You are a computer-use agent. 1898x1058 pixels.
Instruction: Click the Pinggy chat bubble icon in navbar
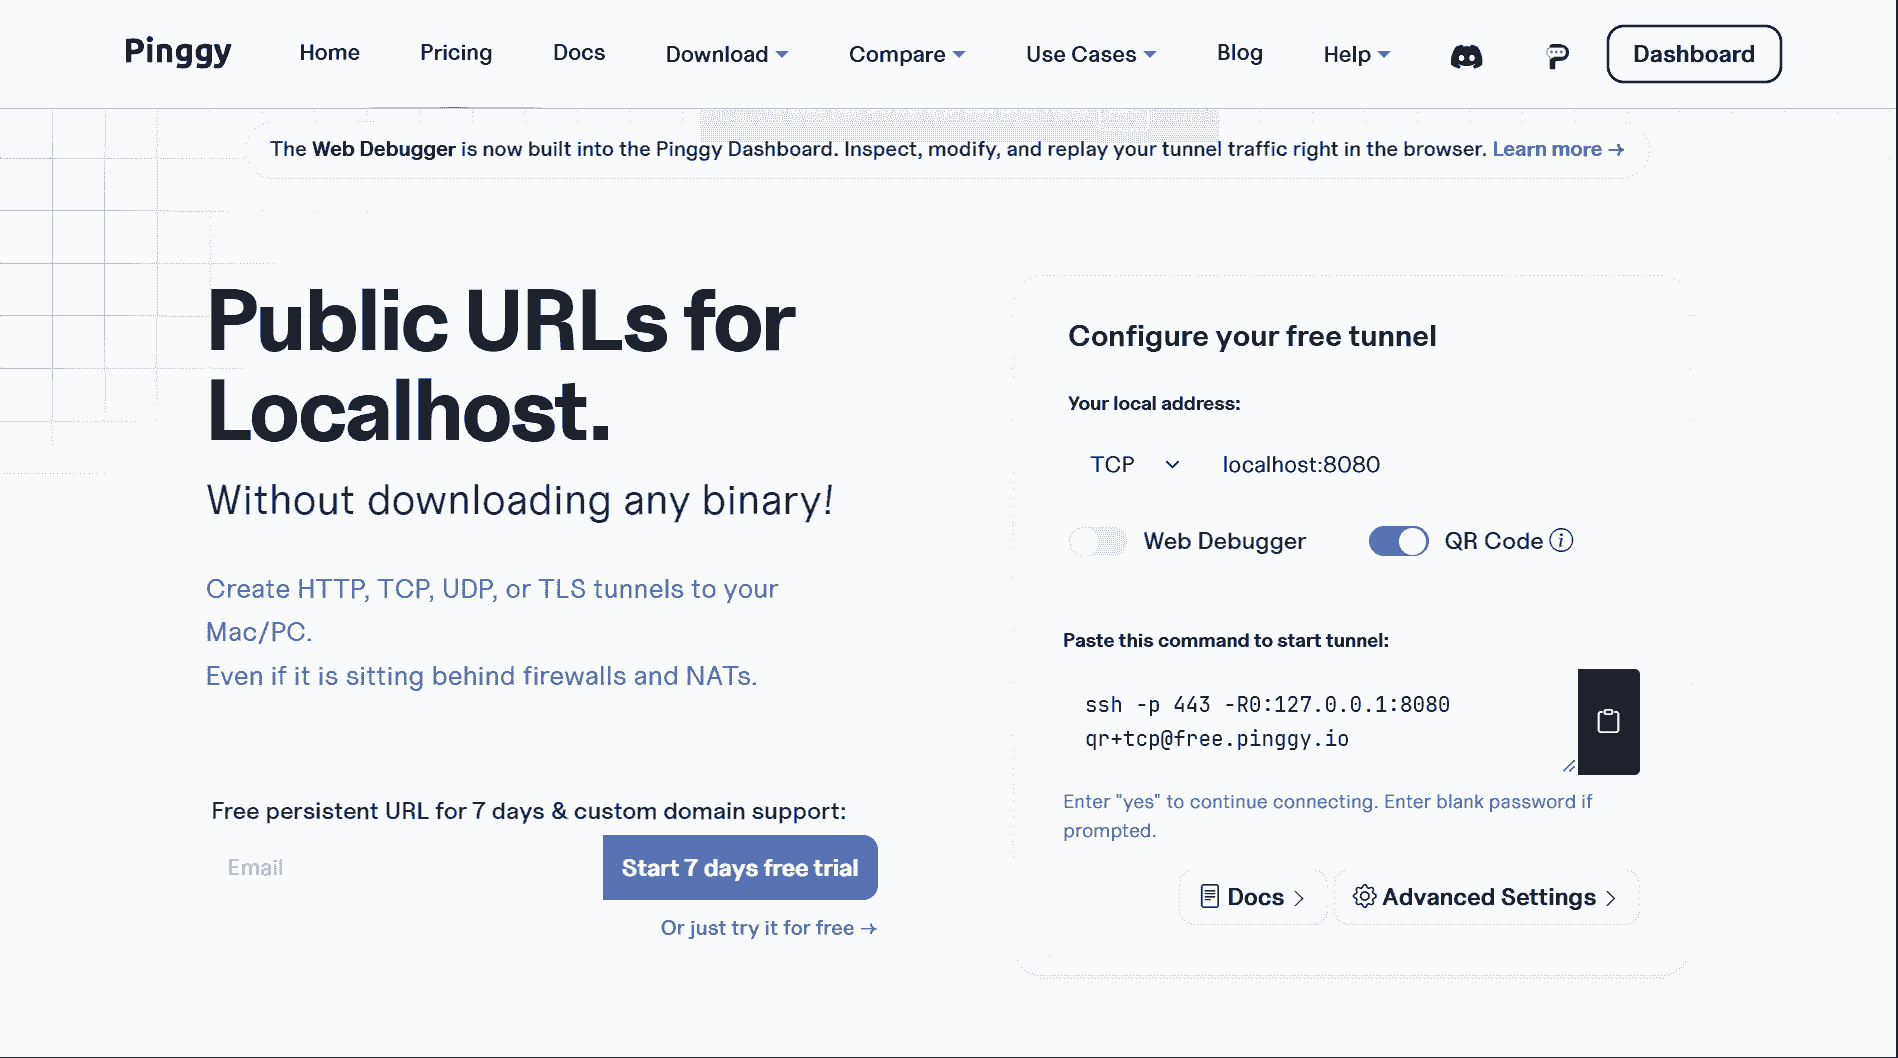pos(1557,56)
